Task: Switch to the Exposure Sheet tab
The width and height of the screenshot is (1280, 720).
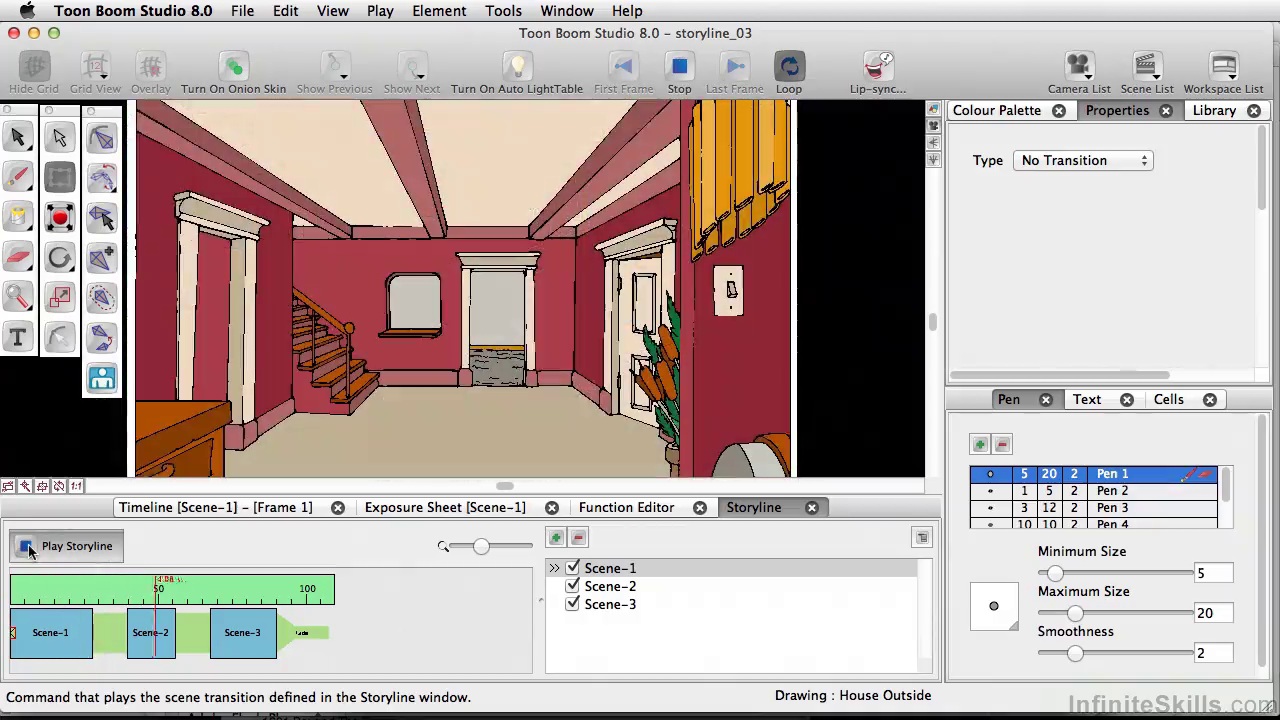Action: [x=445, y=507]
